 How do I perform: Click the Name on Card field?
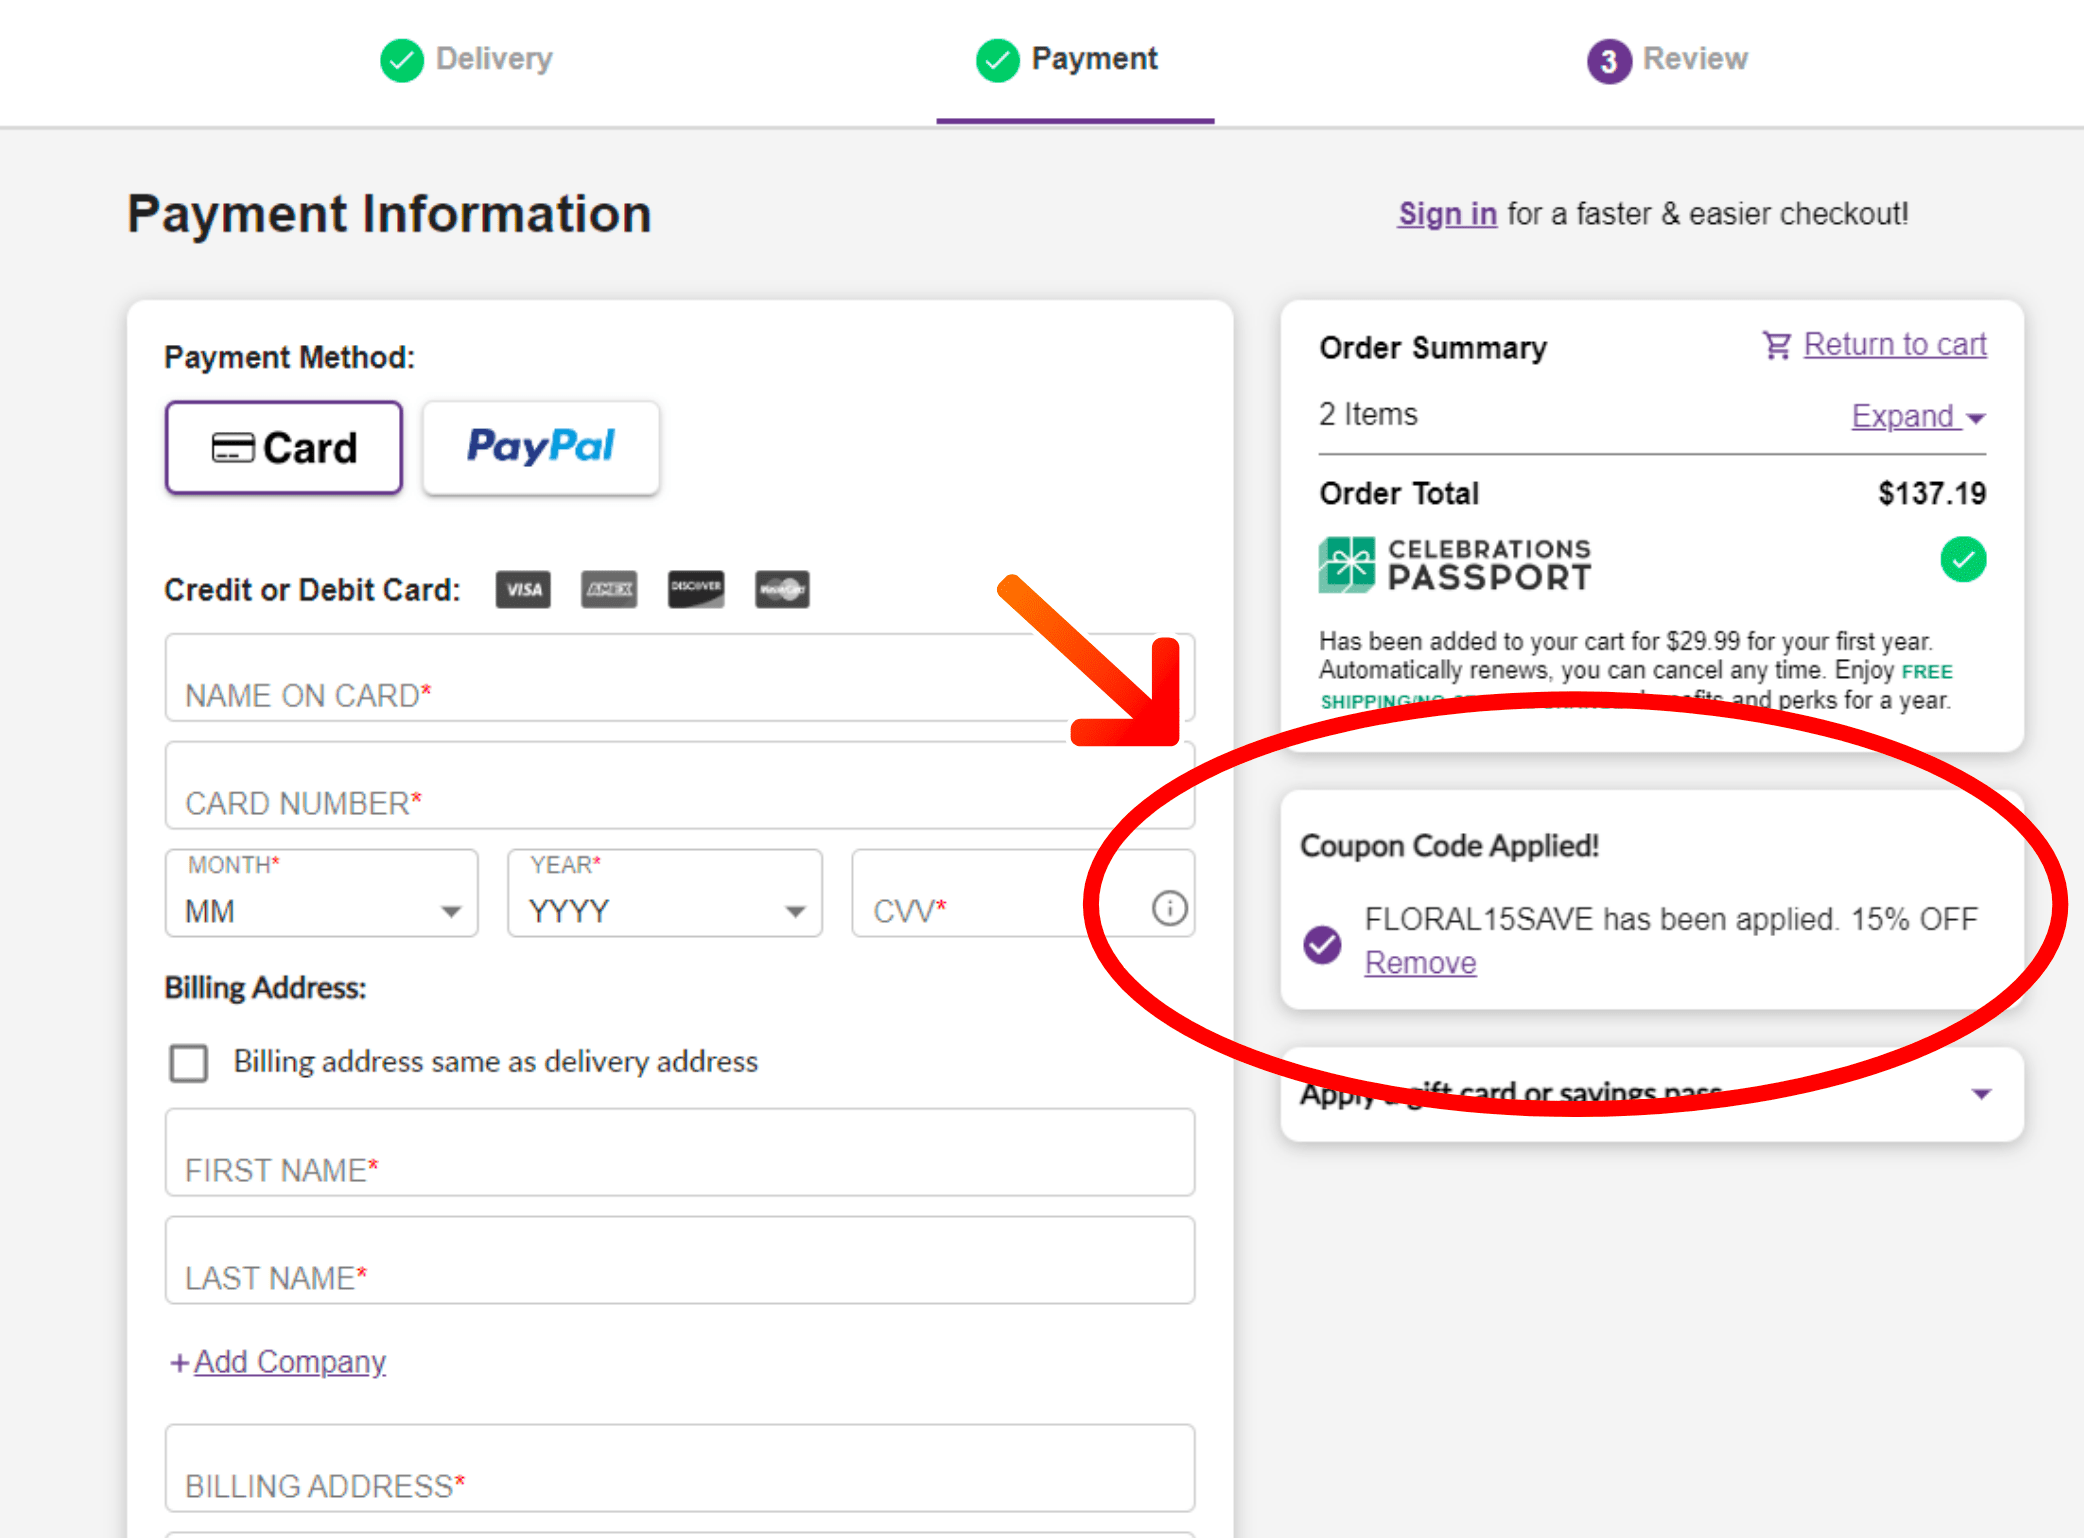click(680, 677)
